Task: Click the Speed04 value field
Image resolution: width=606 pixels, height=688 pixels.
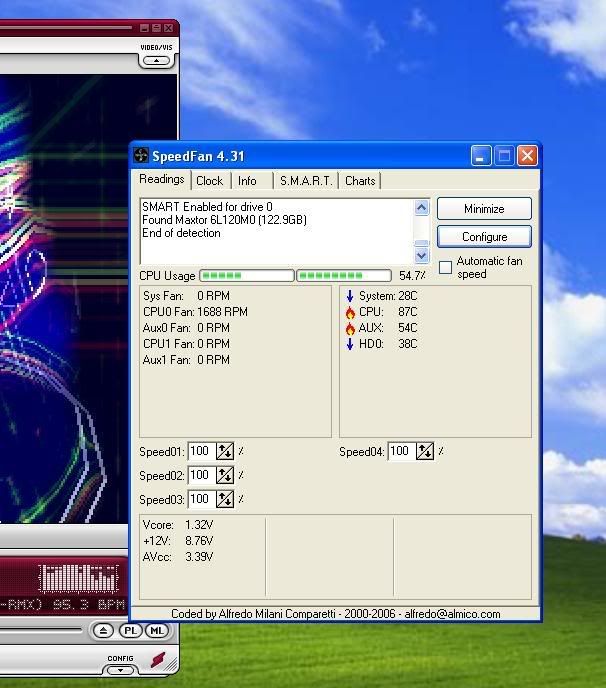Action: 402,451
